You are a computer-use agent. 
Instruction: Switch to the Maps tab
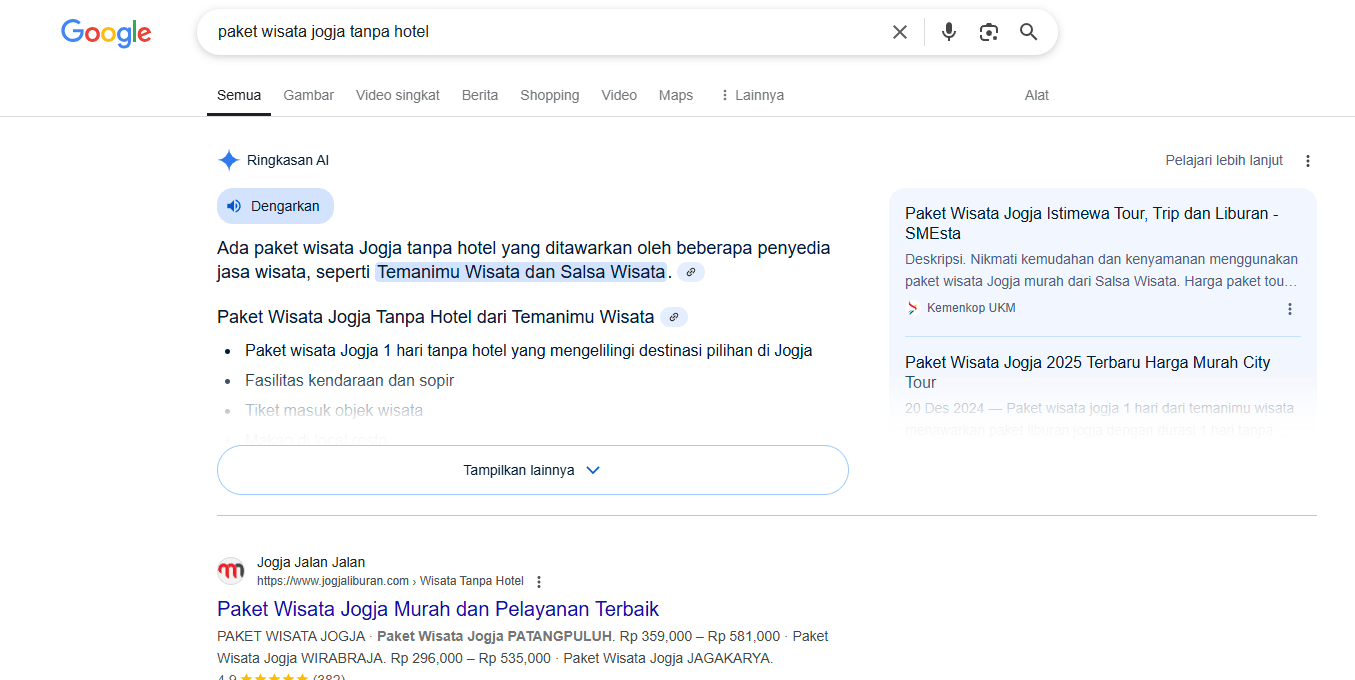[676, 95]
